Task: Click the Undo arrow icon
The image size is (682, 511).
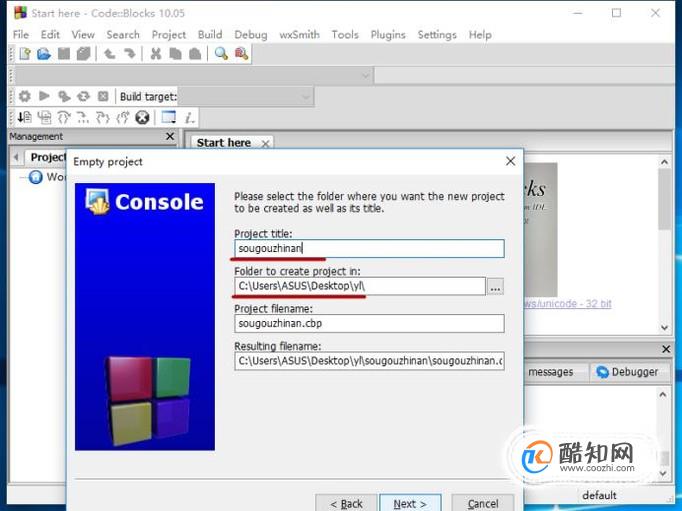Action: coord(109,54)
